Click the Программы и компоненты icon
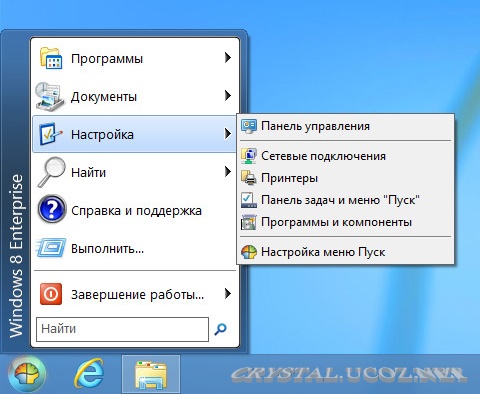This screenshot has width=480, height=394. [249, 222]
